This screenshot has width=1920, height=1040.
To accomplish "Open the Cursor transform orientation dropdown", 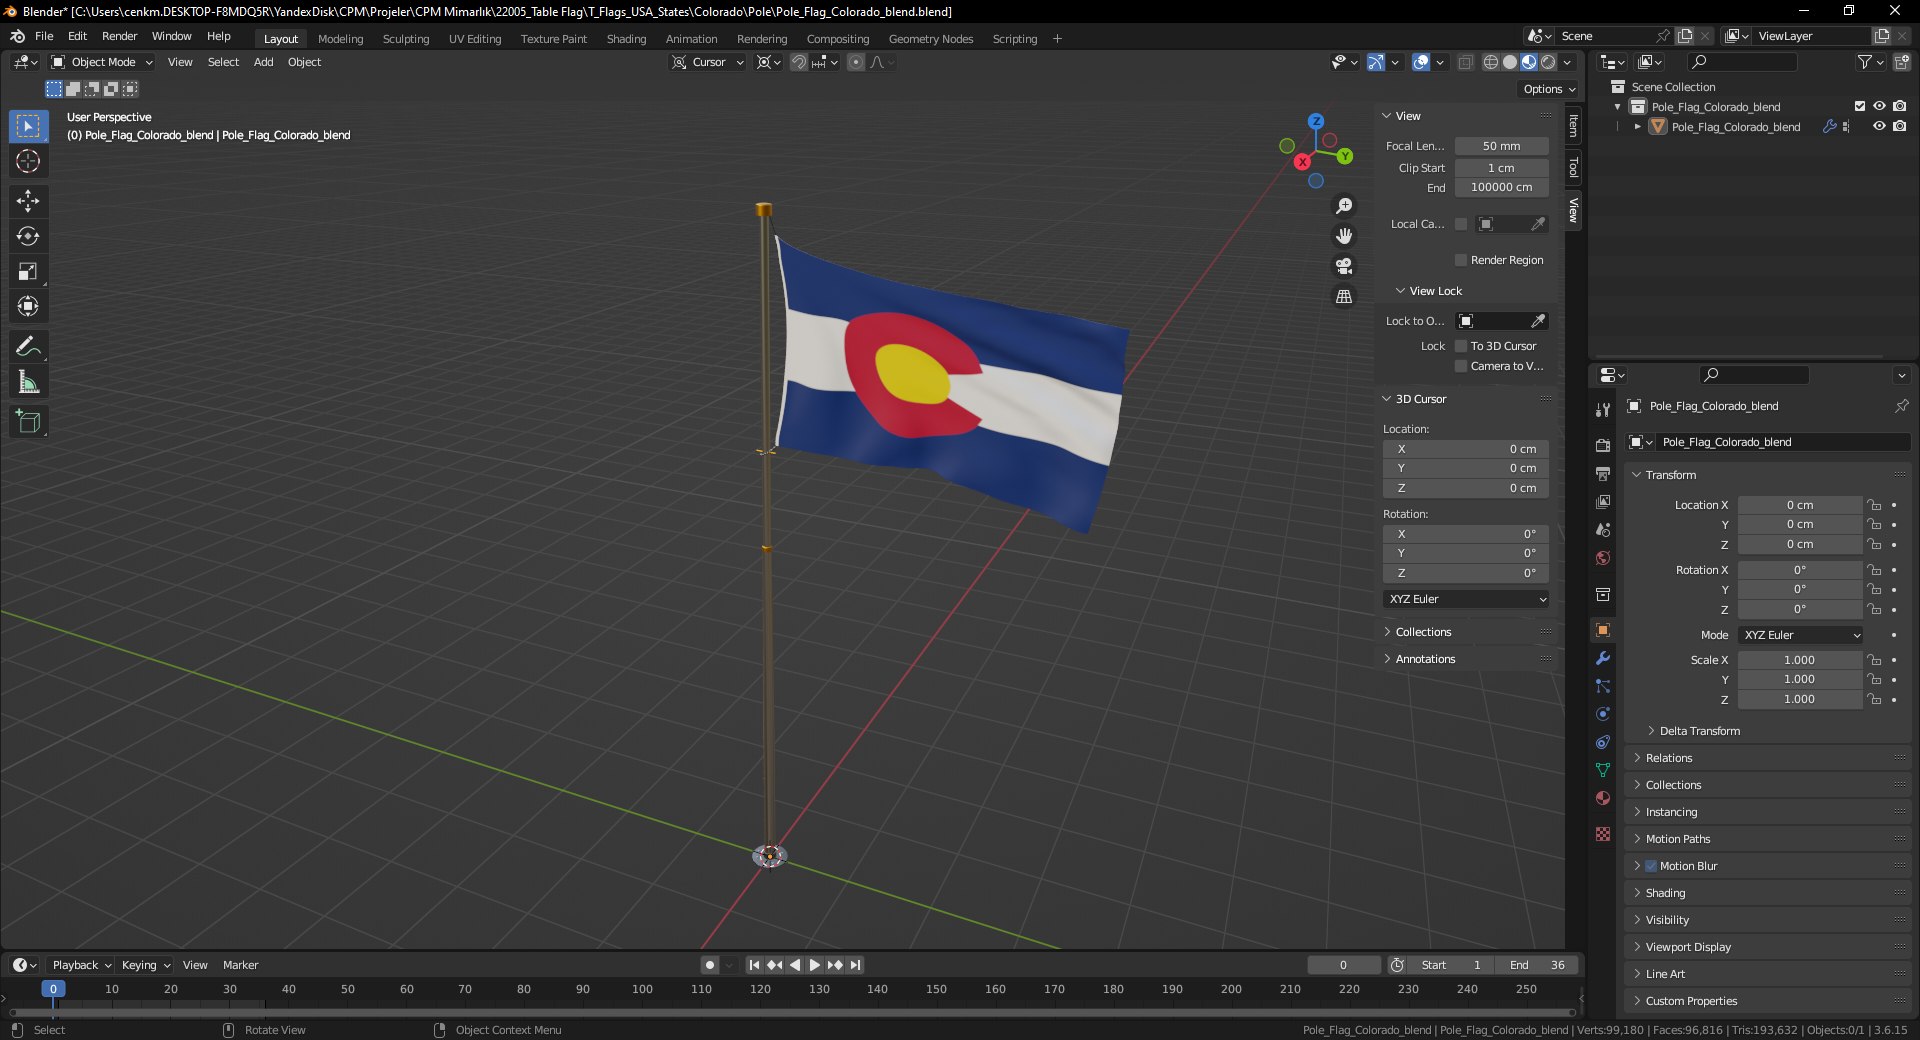I will (x=708, y=62).
